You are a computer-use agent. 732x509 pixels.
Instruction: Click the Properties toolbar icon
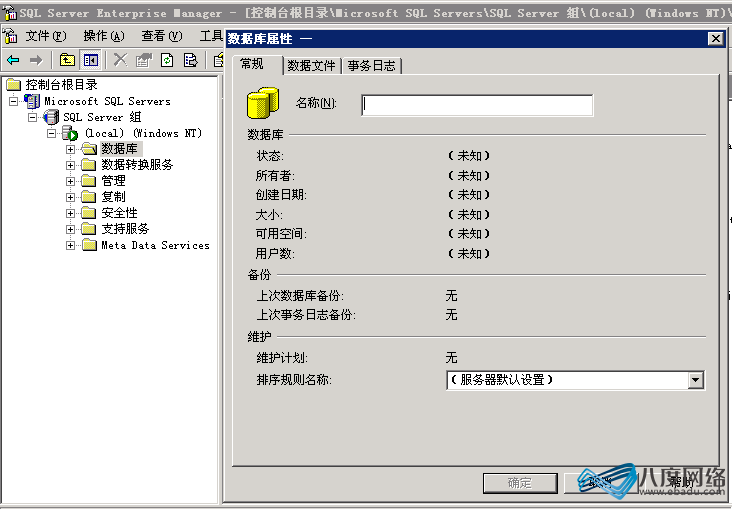[x=144, y=60]
